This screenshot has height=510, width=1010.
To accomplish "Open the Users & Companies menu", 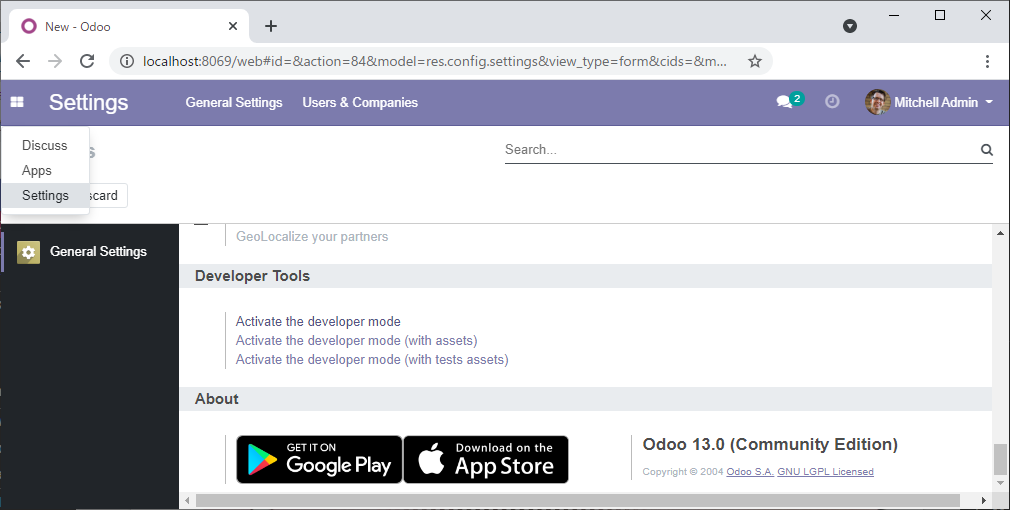I will (360, 102).
